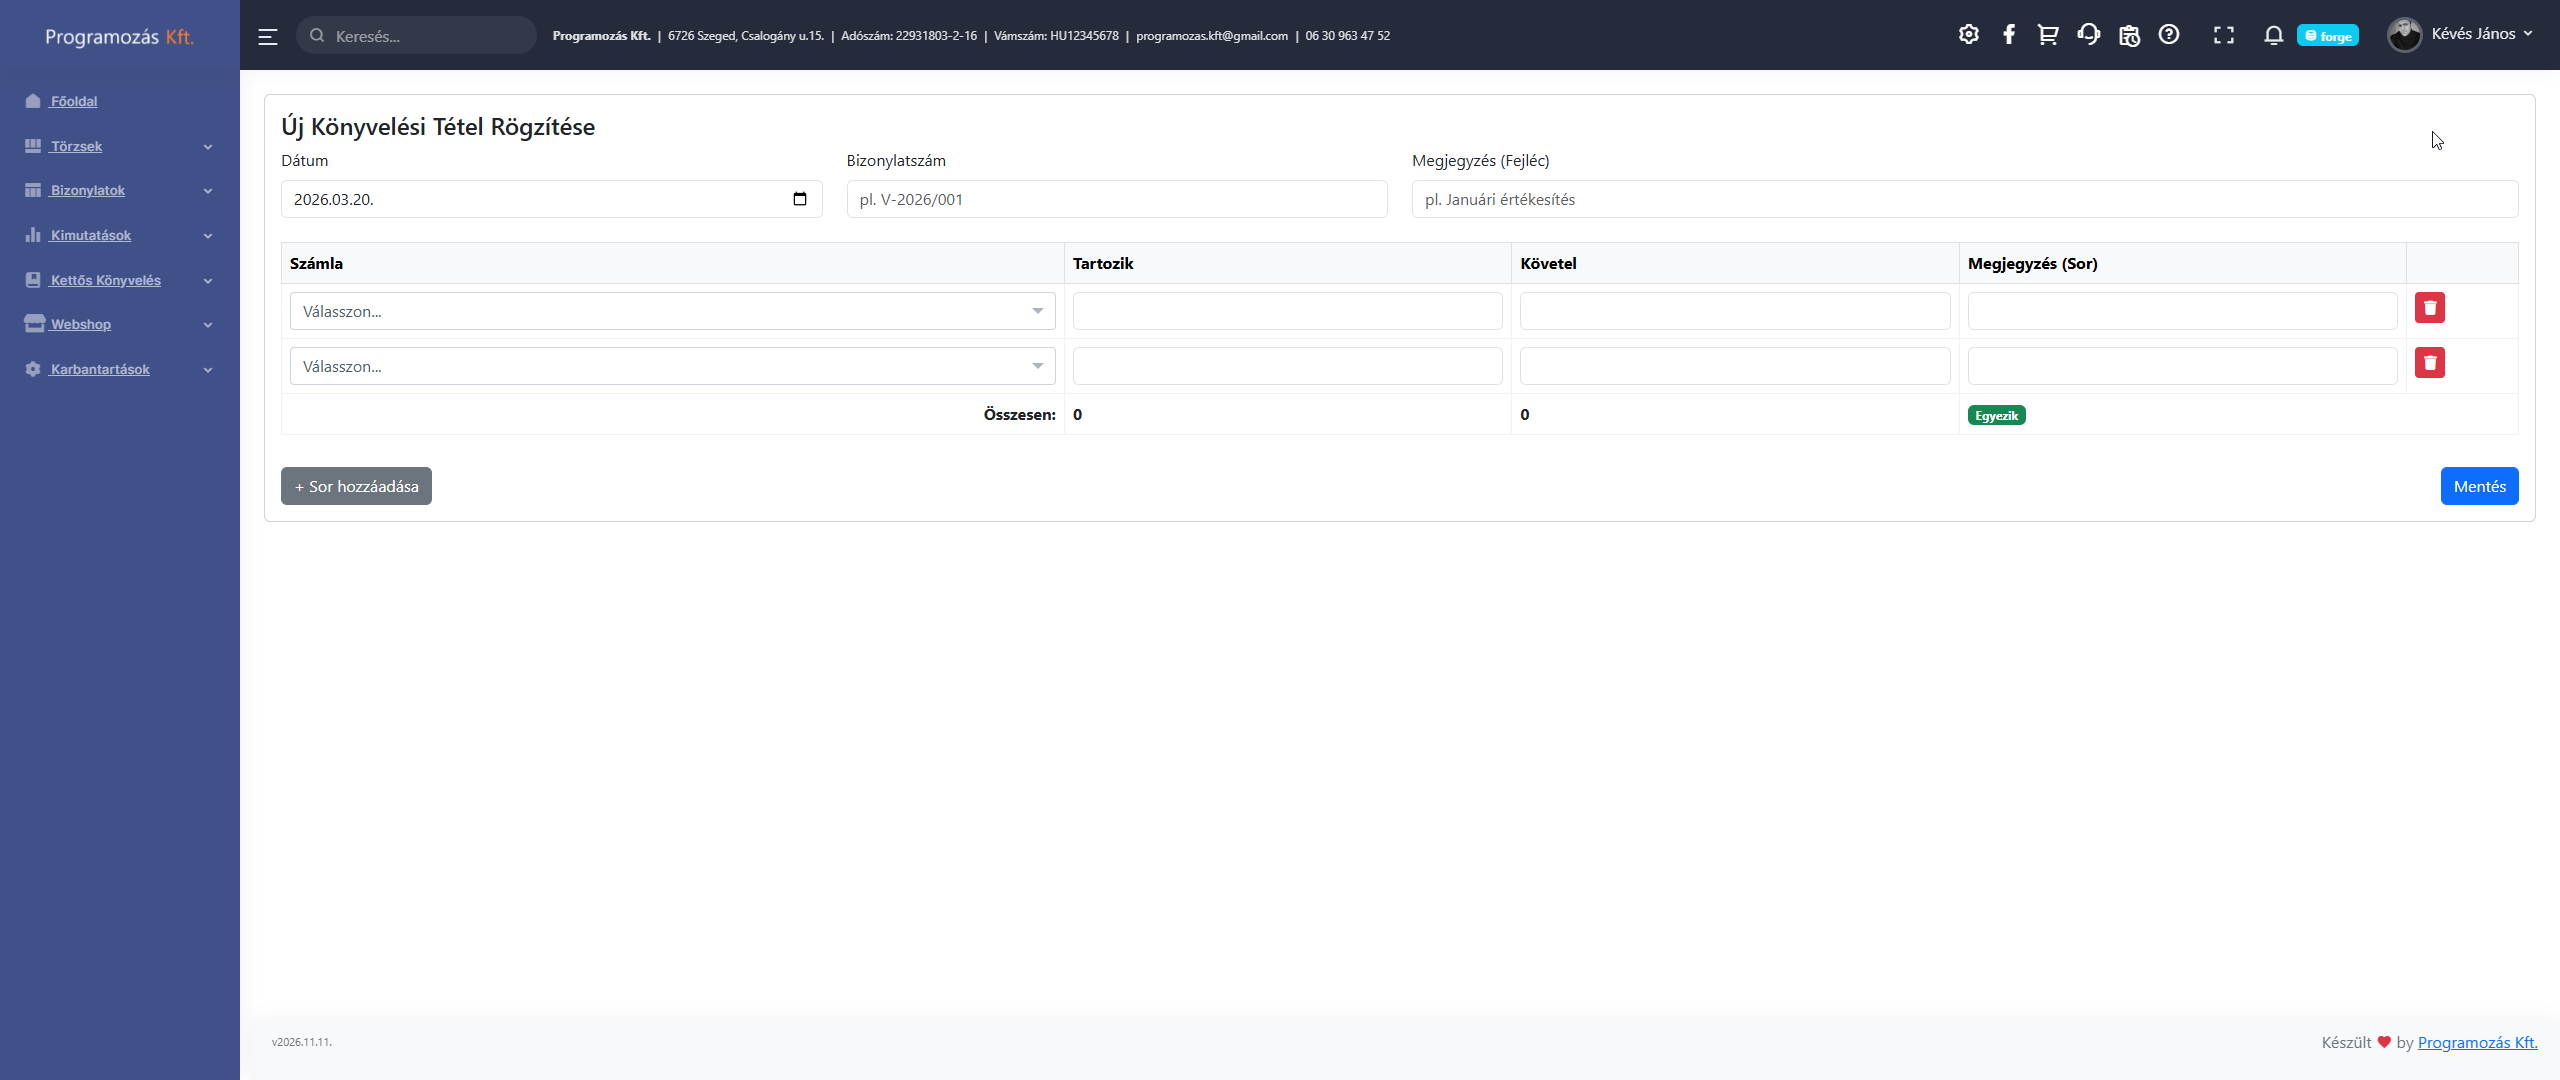Open notifications bell icon
Screen dimensions: 2560x1080
[2273, 35]
